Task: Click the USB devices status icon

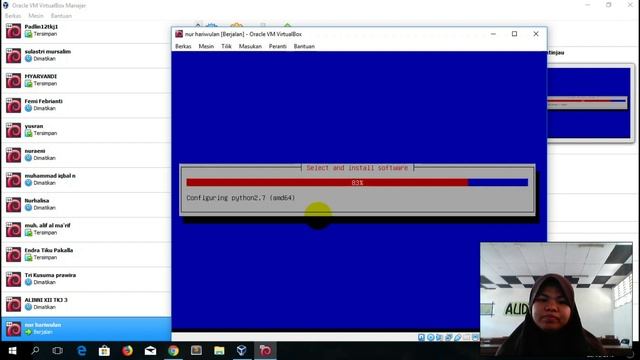Action: (x=458, y=337)
